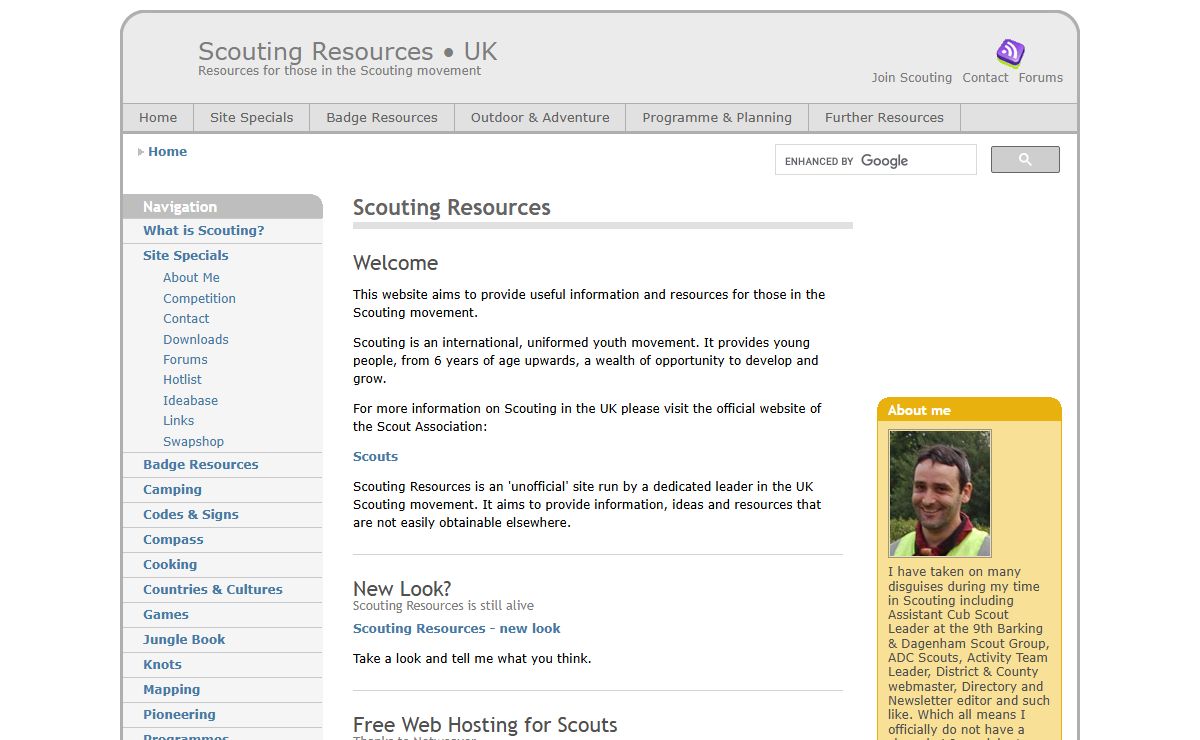Image resolution: width=1200 pixels, height=740 pixels.
Task: Click the Google search magnifier button
Action: coord(1025,160)
